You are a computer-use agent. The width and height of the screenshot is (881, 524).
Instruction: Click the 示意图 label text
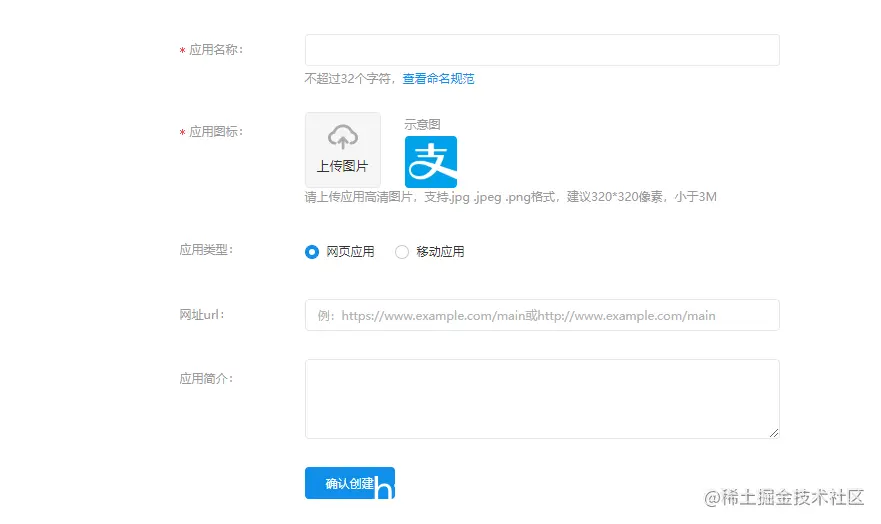coord(422,124)
